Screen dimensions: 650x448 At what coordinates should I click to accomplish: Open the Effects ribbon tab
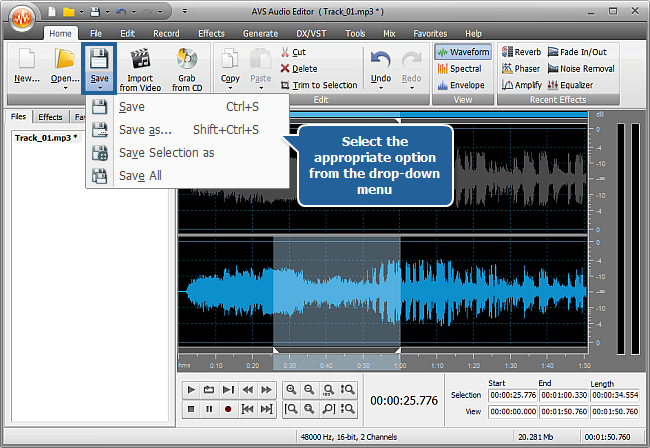[x=211, y=34]
